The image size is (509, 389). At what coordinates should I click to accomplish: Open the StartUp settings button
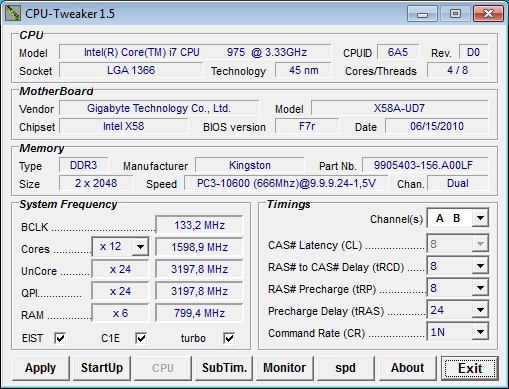pos(102,368)
